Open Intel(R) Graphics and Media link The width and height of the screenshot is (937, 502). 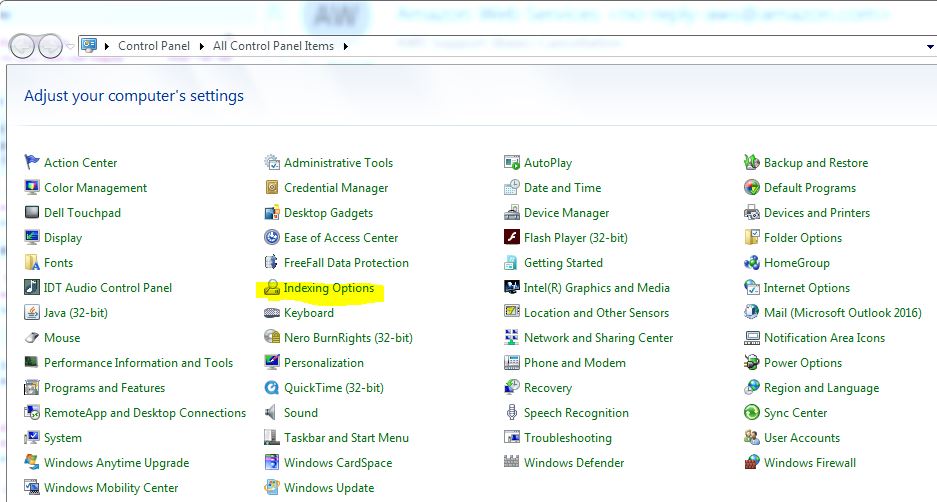pos(596,288)
